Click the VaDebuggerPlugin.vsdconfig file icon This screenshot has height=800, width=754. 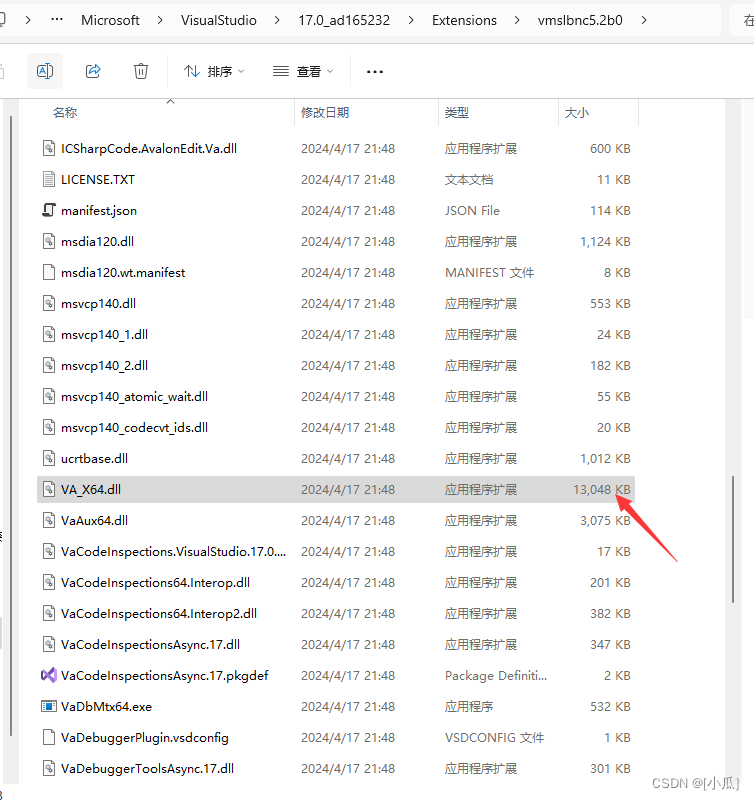(48, 738)
